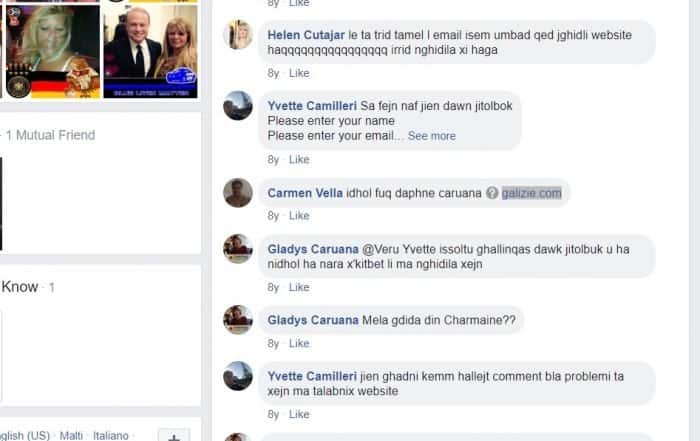
Task: Open Helen Cutajar's profile name link
Action: click(306, 35)
